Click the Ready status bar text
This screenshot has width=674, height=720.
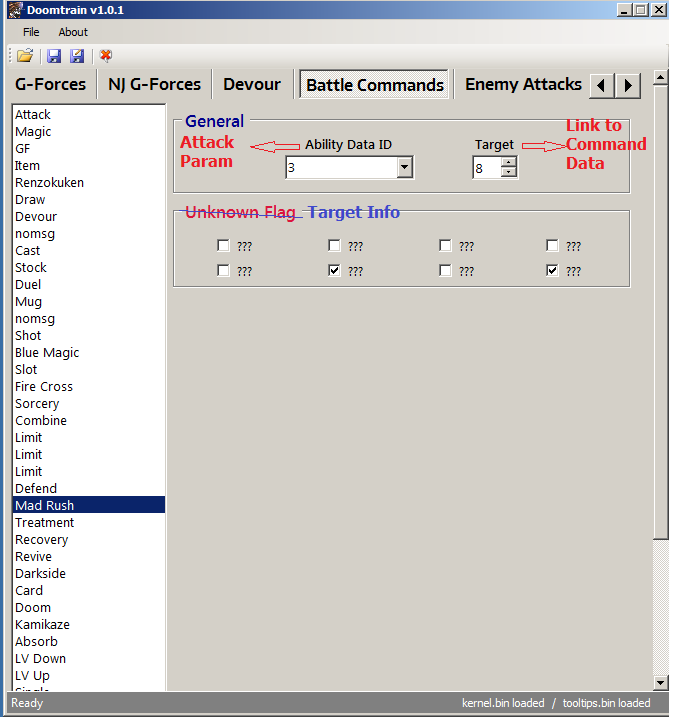[27, 703]
